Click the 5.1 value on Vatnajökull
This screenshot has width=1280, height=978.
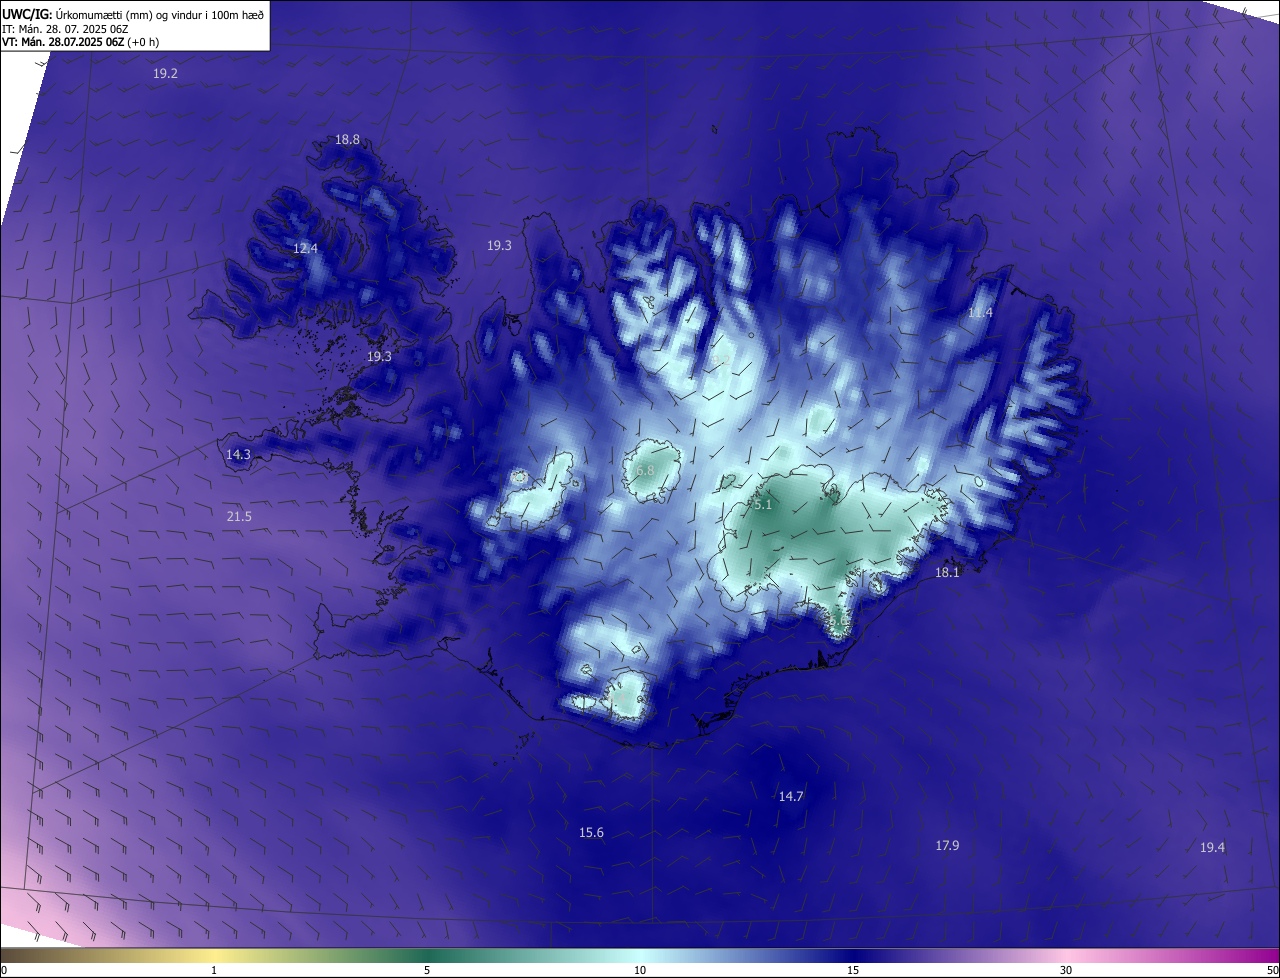tap(763, 505)
